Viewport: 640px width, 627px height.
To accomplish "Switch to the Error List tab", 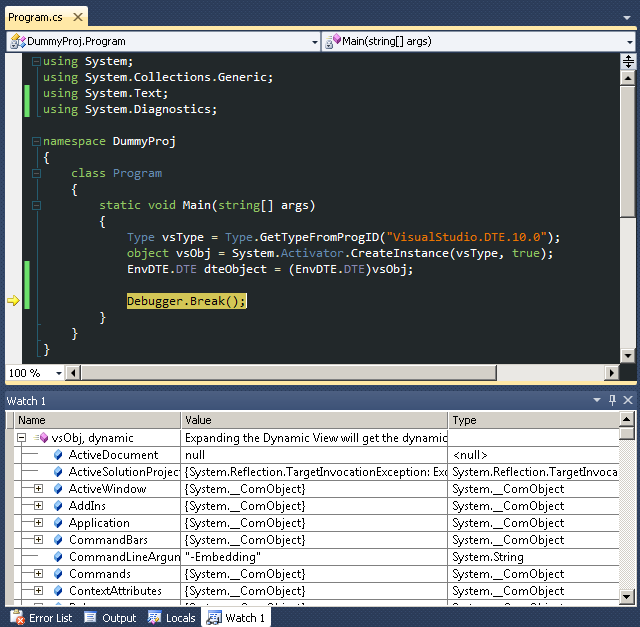I will pos(41,618).
